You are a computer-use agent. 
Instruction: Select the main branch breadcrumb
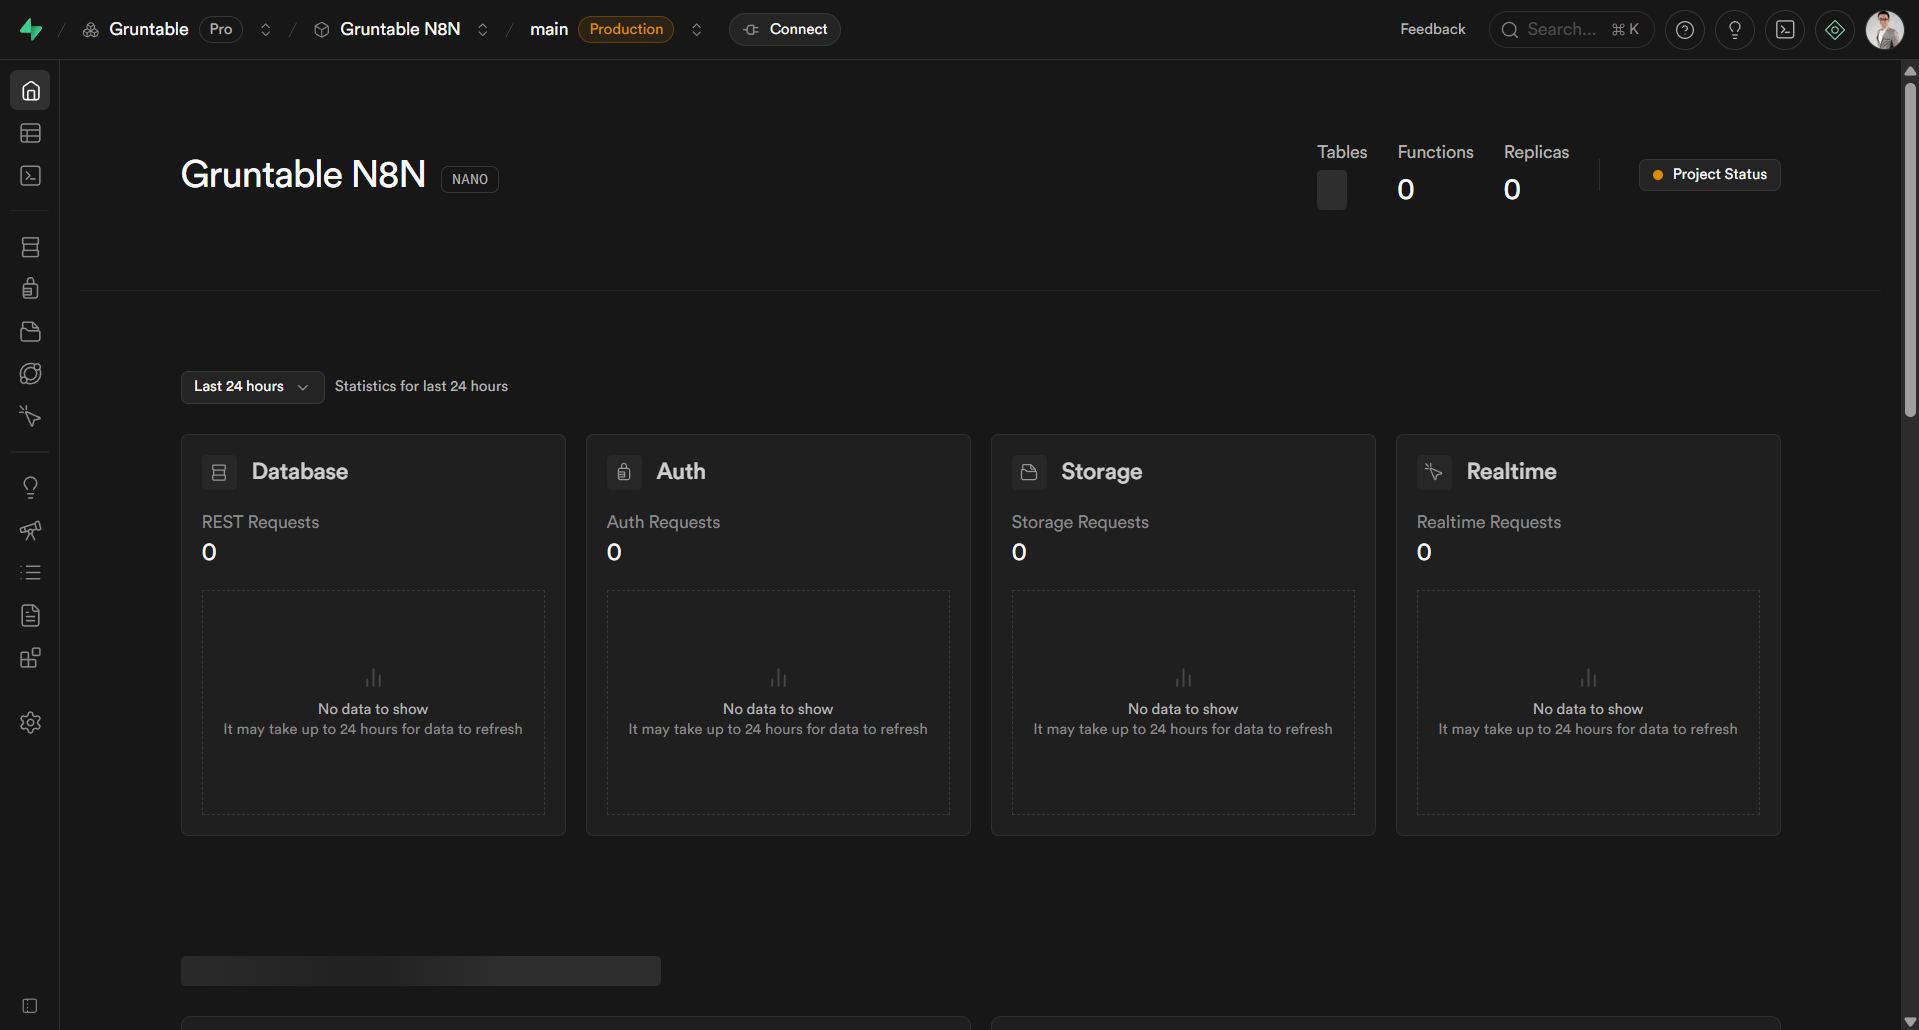click(549, 30)
